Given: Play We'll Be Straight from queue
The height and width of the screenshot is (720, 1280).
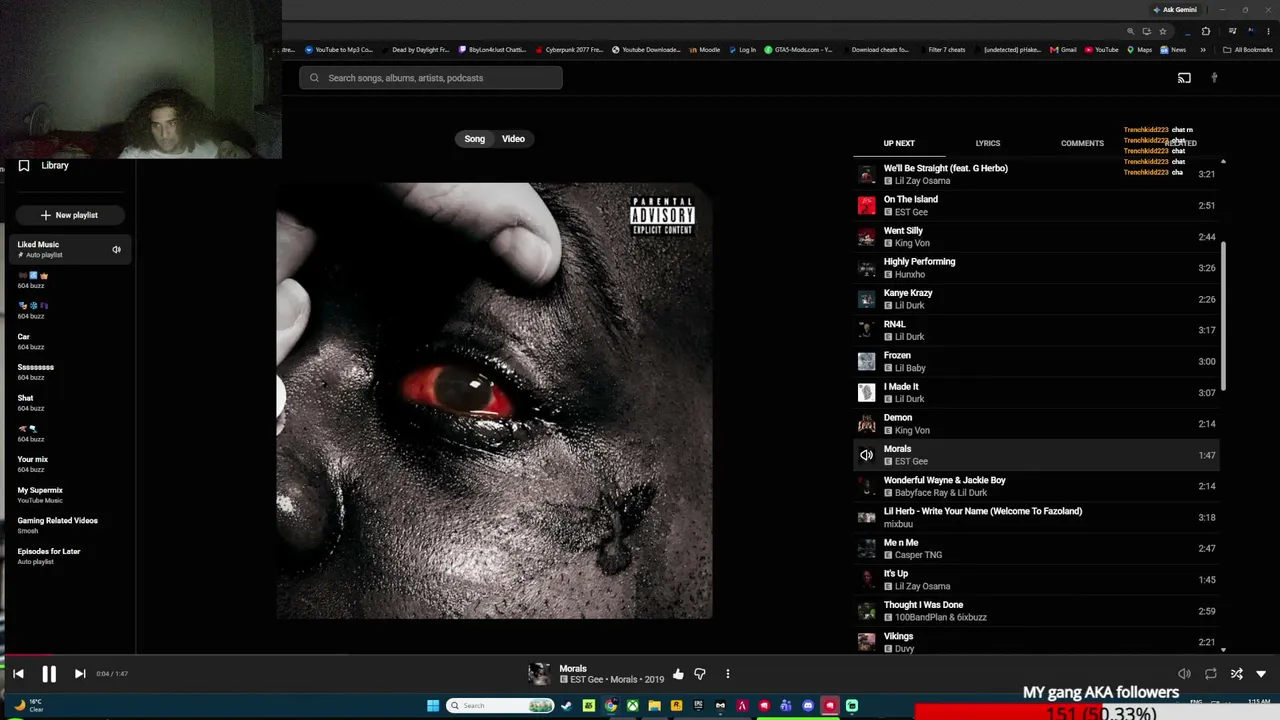Looking at the screenshot, I should pyautogui.click(x=1037, y=174).
